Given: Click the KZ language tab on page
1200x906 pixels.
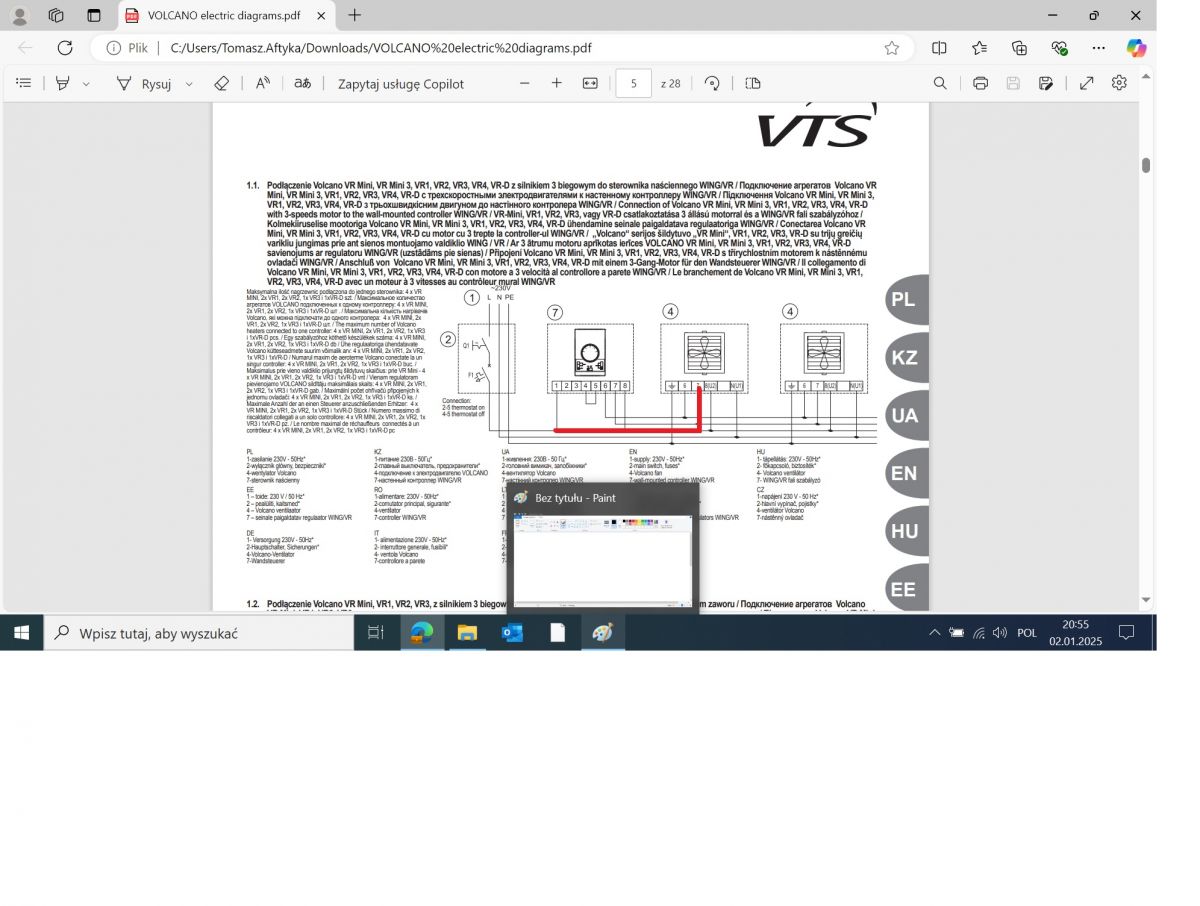Looking at the screenshot, I should (x=906, y=358).
